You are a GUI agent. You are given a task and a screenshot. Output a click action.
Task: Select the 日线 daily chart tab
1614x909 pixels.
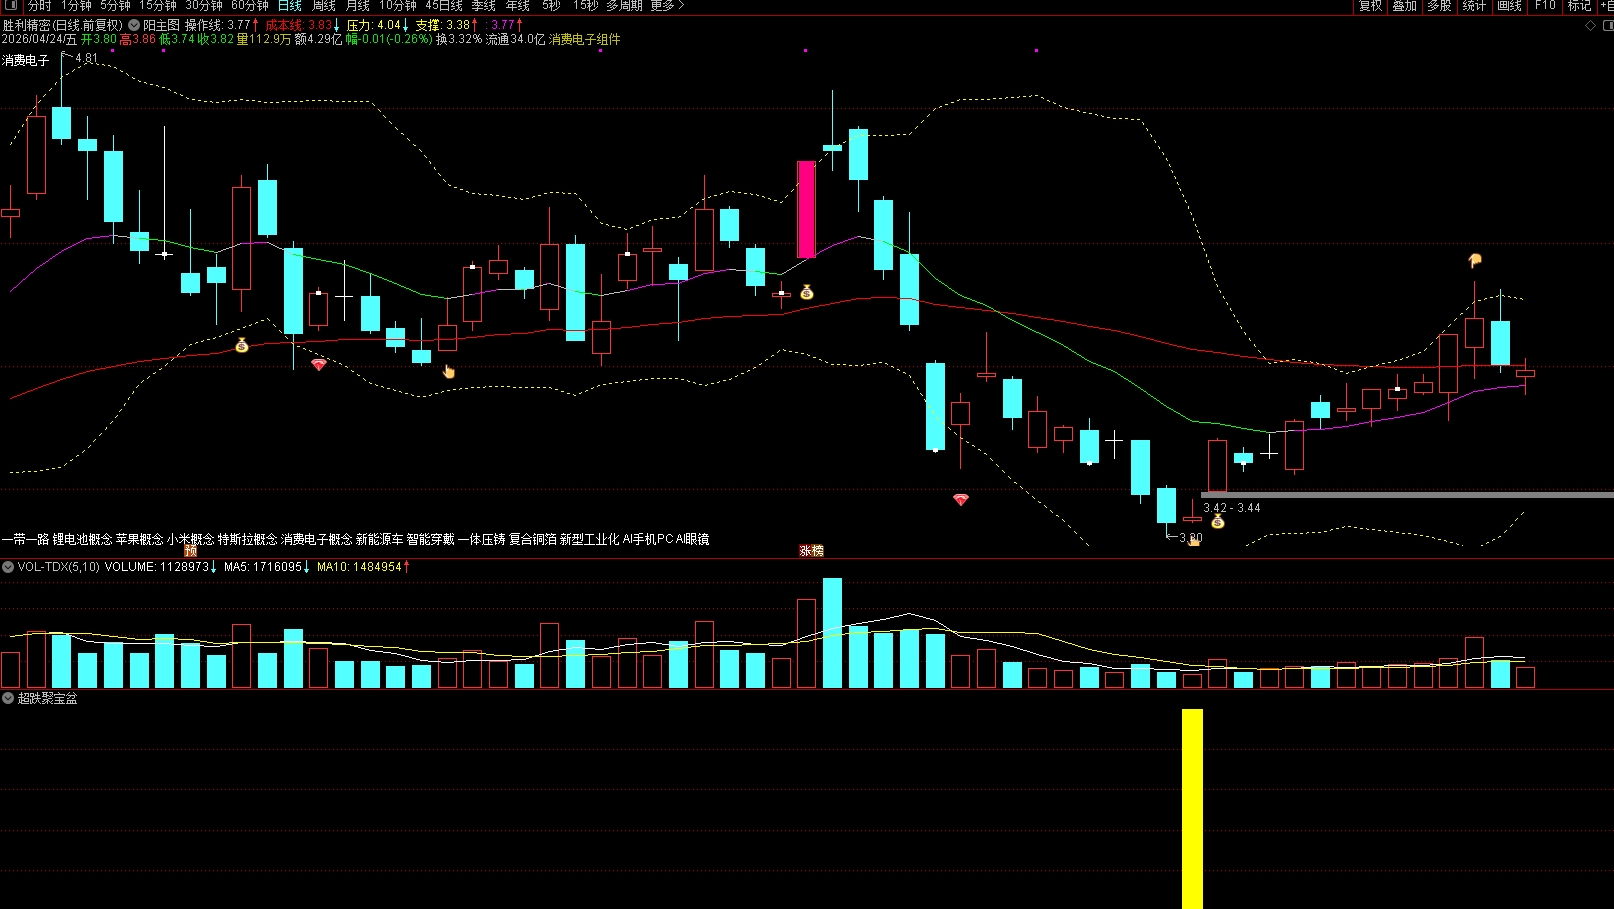click(x=290, y=6)
